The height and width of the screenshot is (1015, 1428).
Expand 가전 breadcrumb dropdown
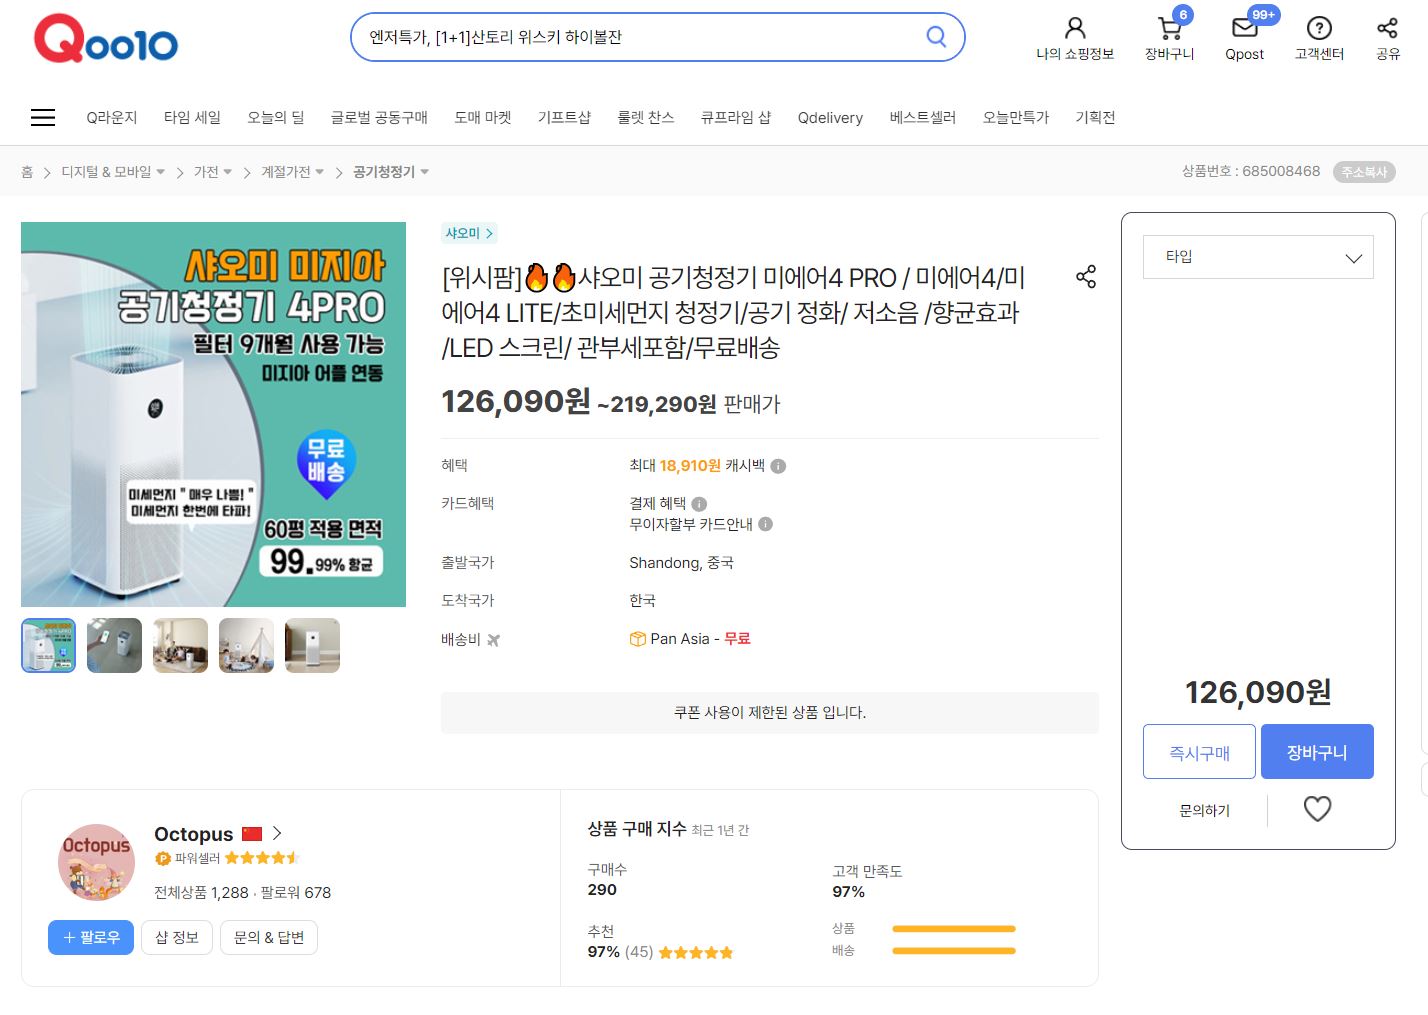227,172
